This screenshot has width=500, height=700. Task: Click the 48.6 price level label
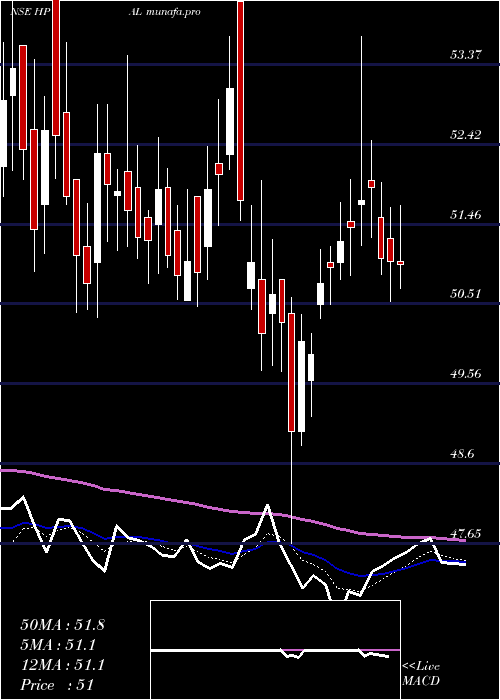[462, 454]
